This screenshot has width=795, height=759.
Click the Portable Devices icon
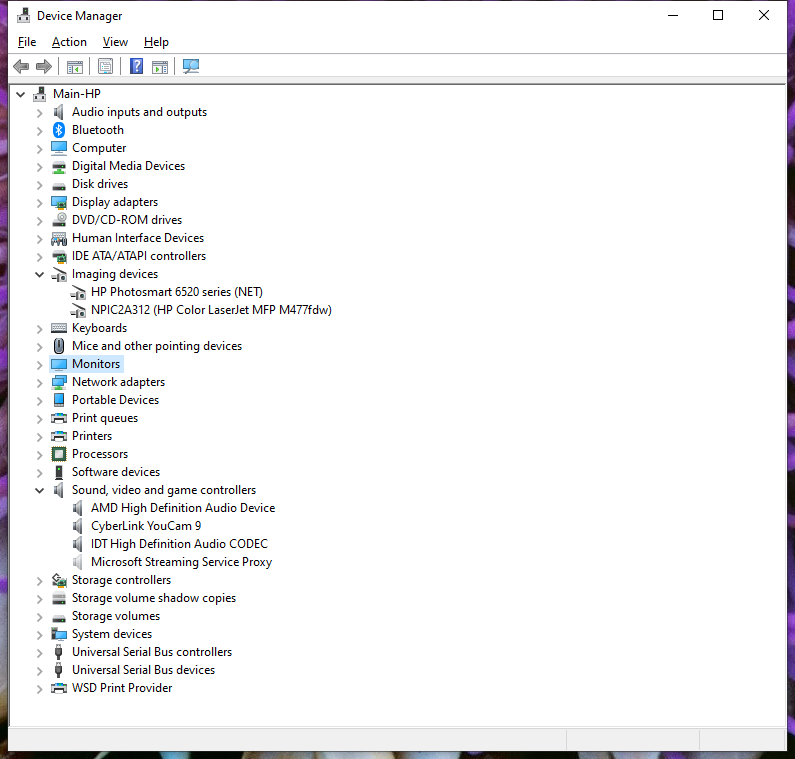coord(59,400)
